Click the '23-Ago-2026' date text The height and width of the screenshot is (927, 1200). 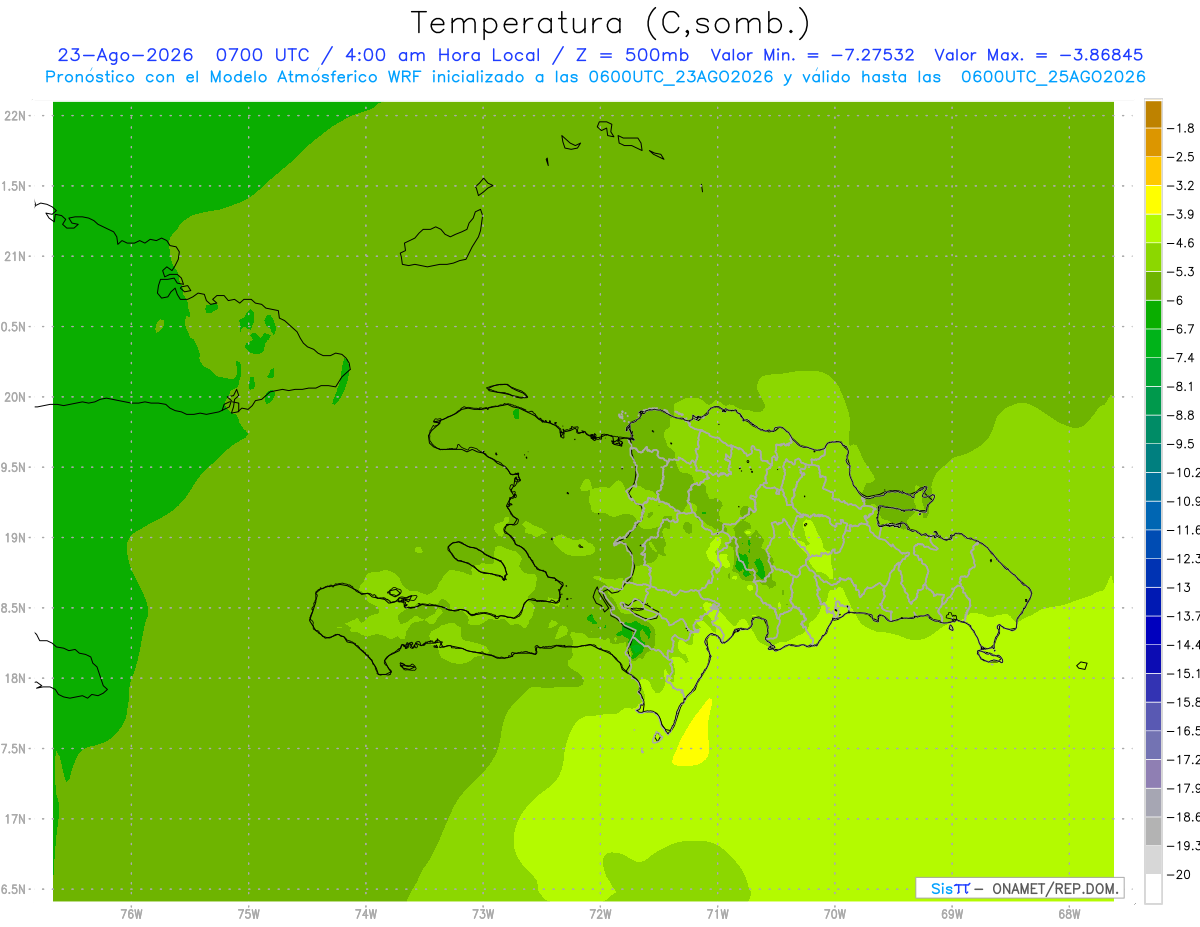(x=124, y=55)
